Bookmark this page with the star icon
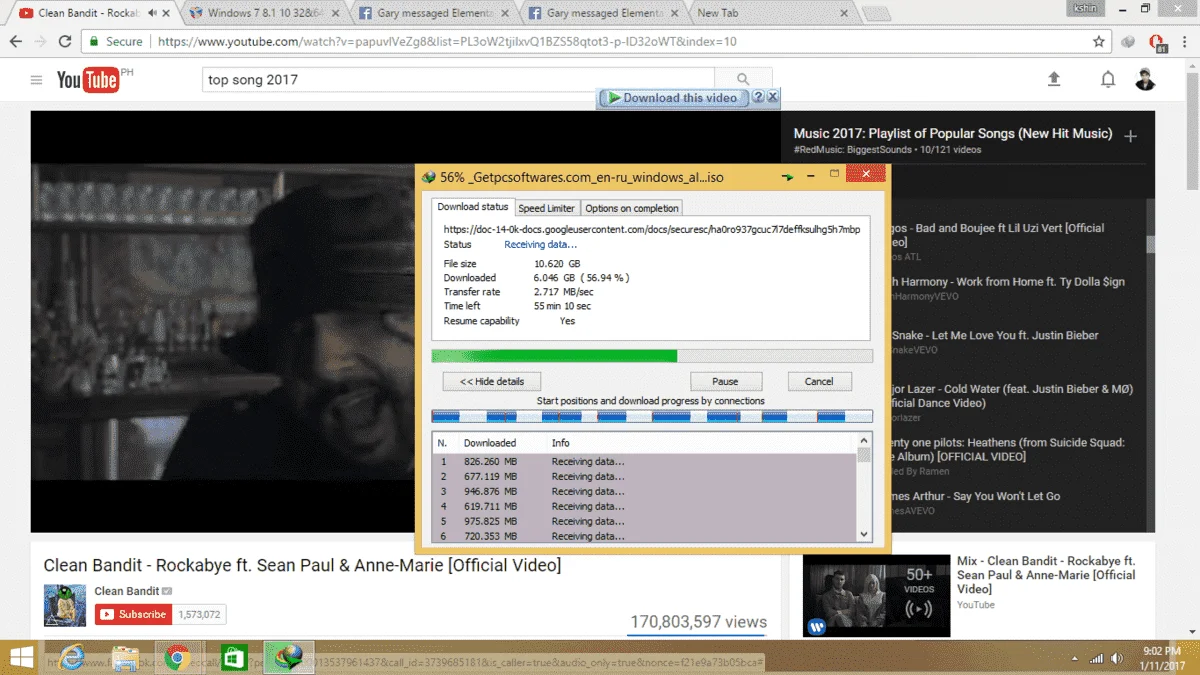 pyautogui.click(x=1099, y=42)
